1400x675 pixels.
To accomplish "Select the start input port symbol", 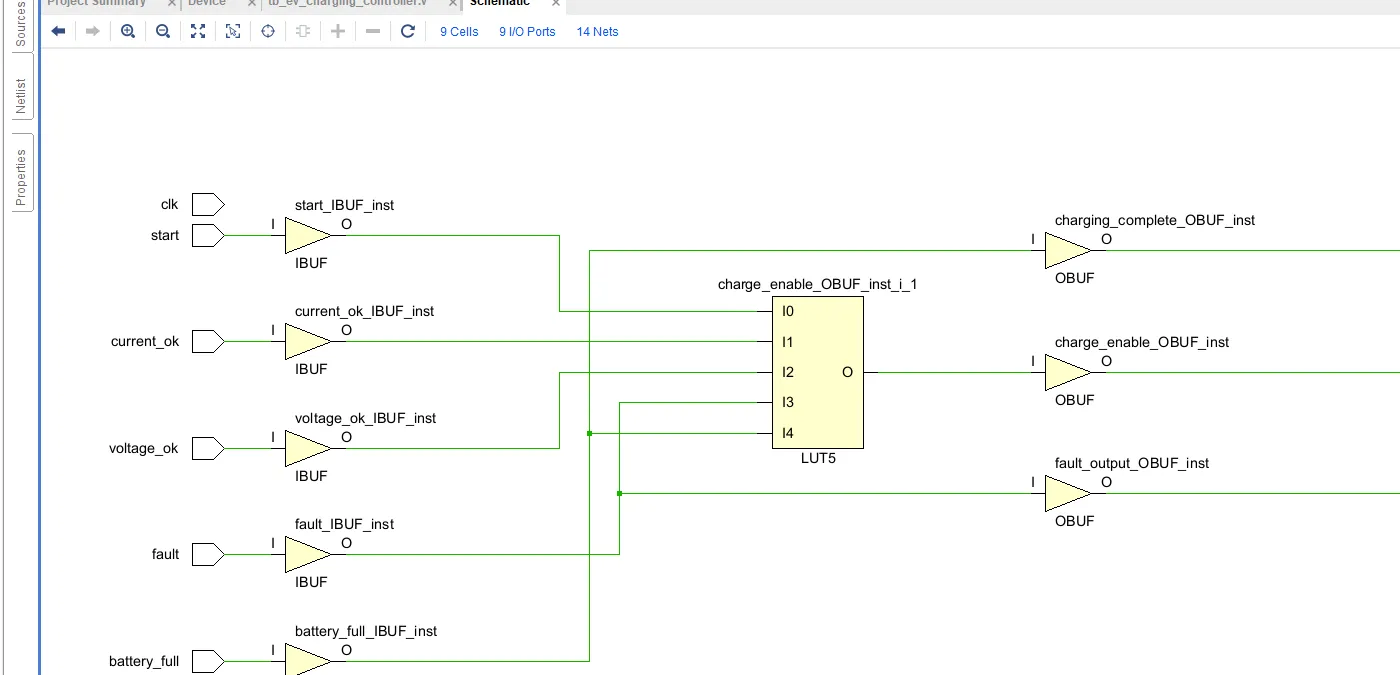I will pyautogui.click(x=208, y=236).
